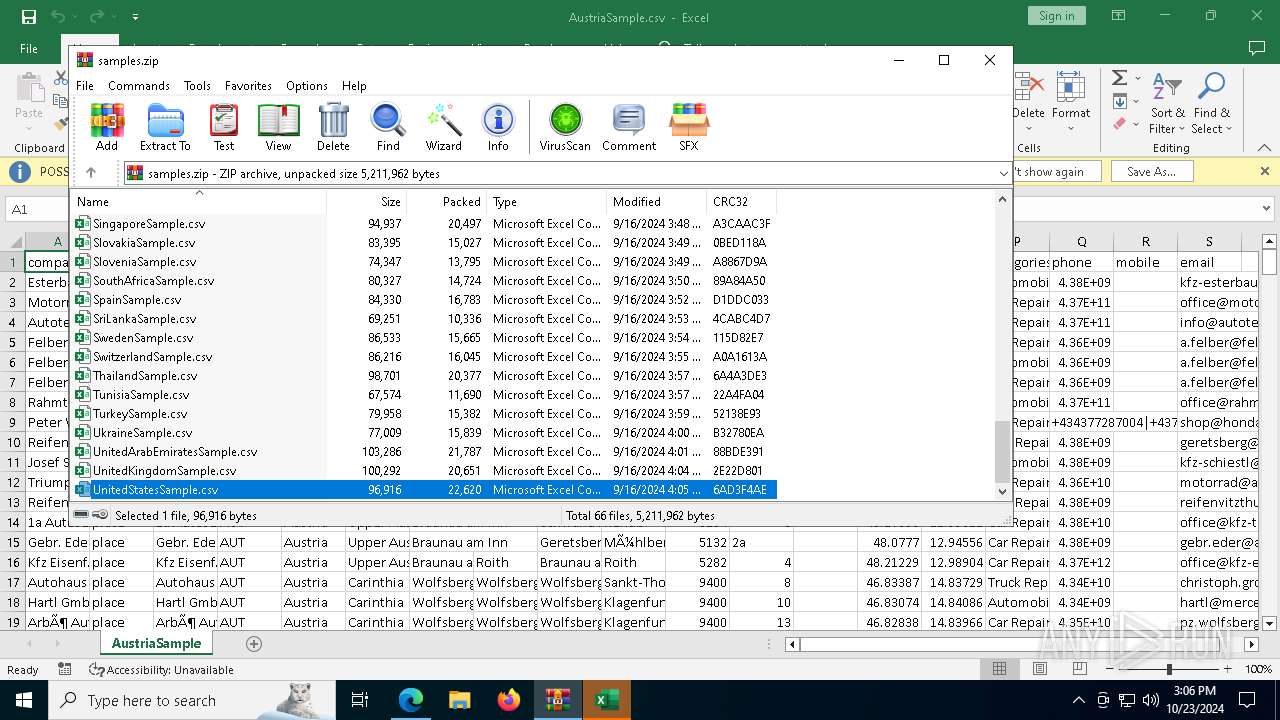Open the Excel File tab
This screenshot has width=1280, height=720.
pyautogui.click(x=29, y=48)
